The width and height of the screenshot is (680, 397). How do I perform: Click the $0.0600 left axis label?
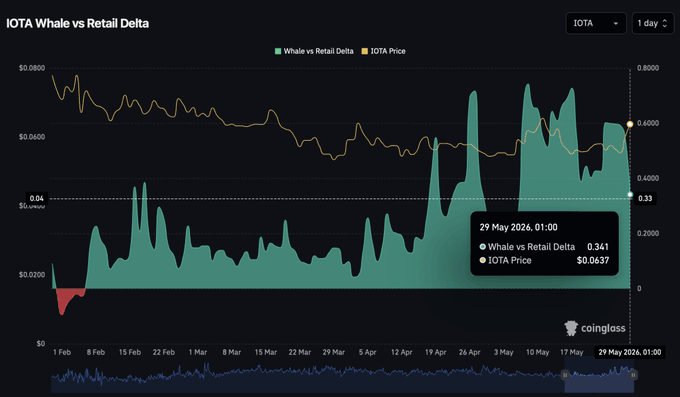pyautogui.click(x=32, y=137)
